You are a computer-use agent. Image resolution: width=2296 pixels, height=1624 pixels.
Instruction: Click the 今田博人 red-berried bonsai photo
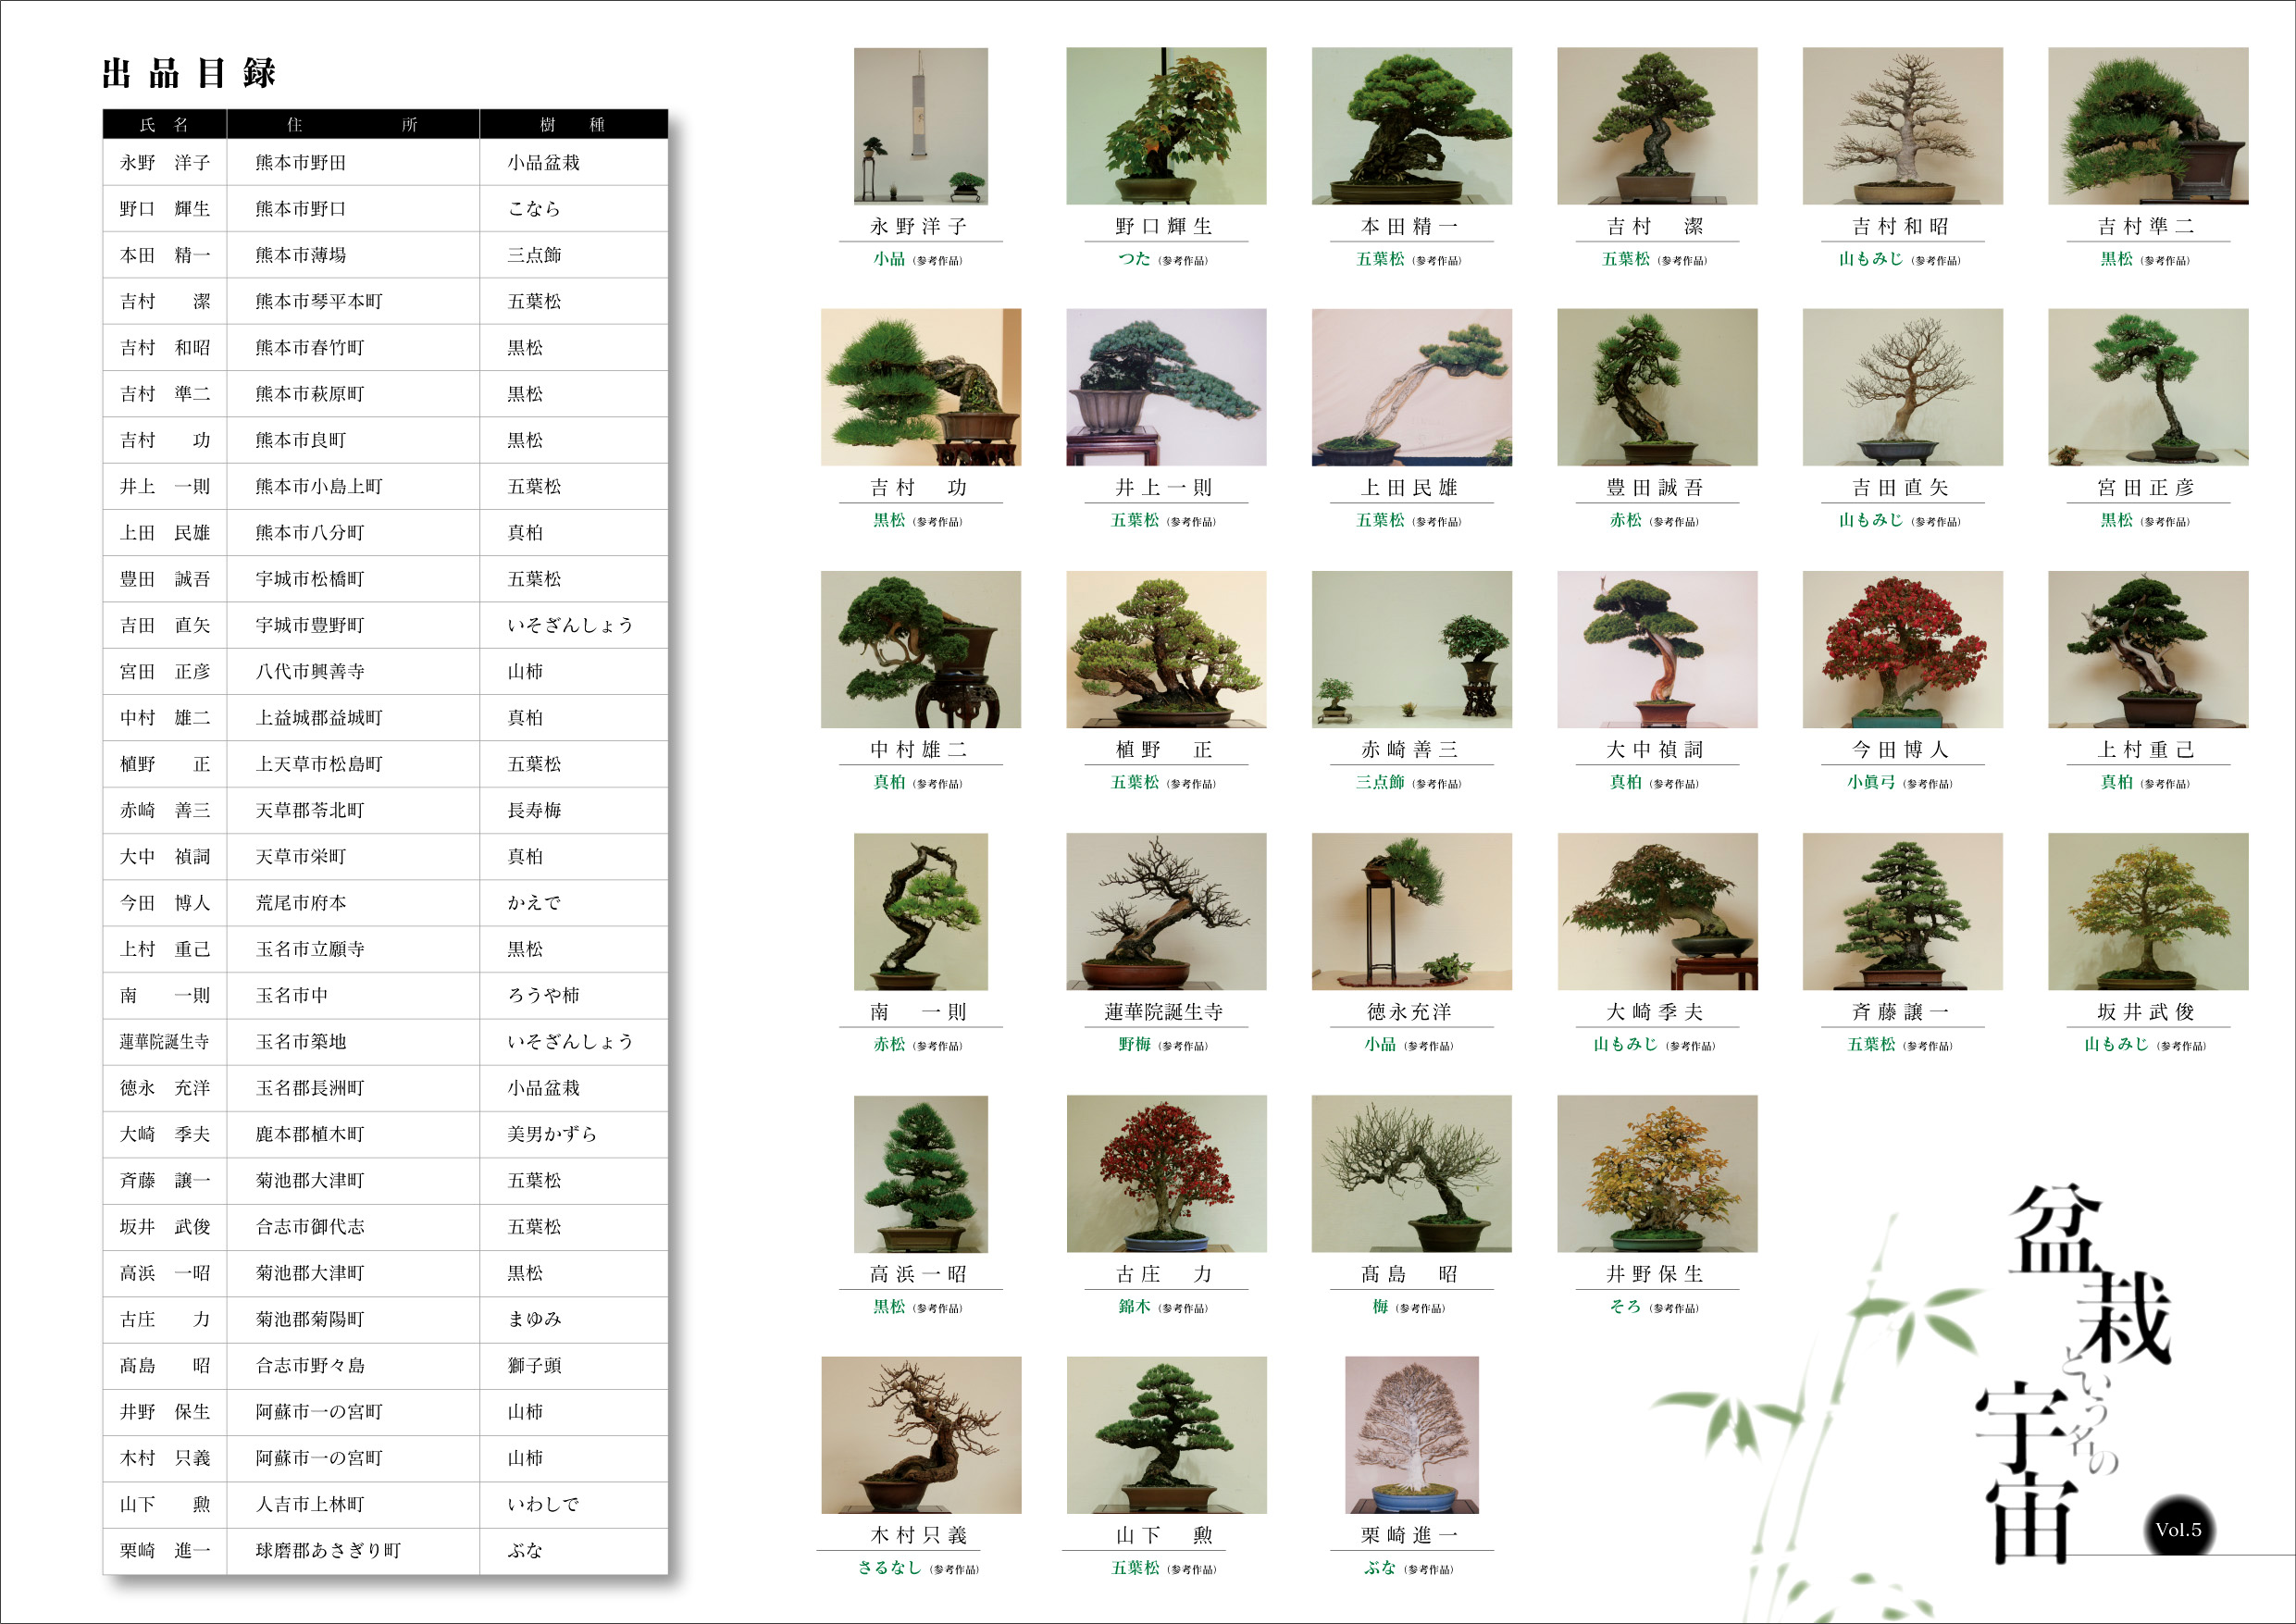[1902, 649]
